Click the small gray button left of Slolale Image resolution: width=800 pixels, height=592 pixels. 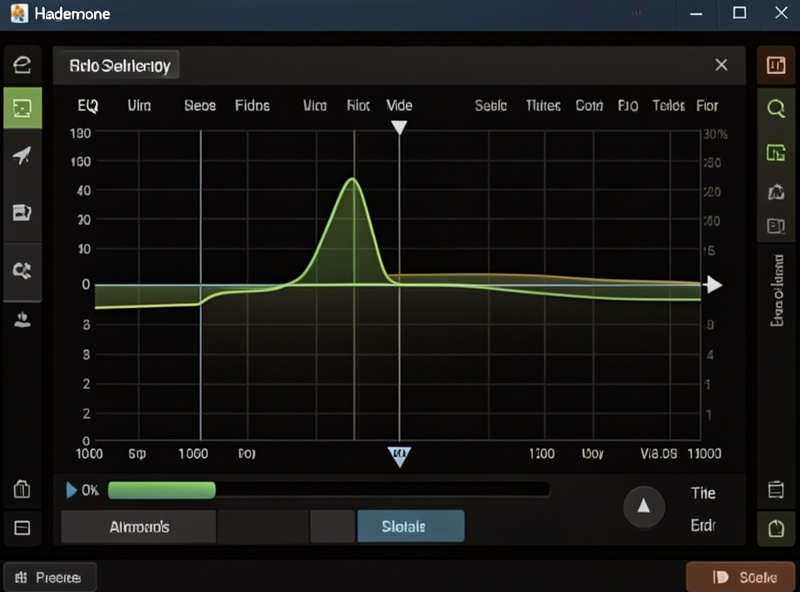click(x=332, y=526)
